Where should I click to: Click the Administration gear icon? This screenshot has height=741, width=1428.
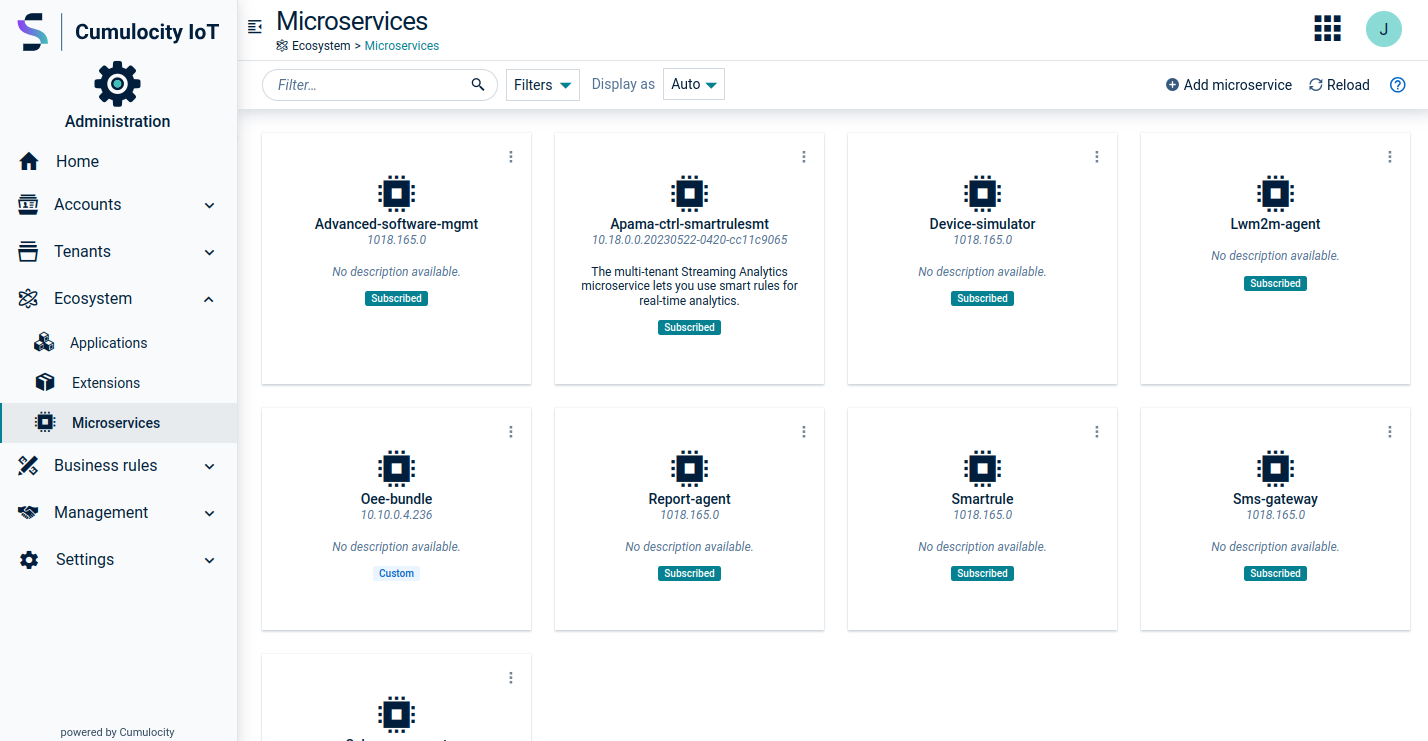coord(118,84)
